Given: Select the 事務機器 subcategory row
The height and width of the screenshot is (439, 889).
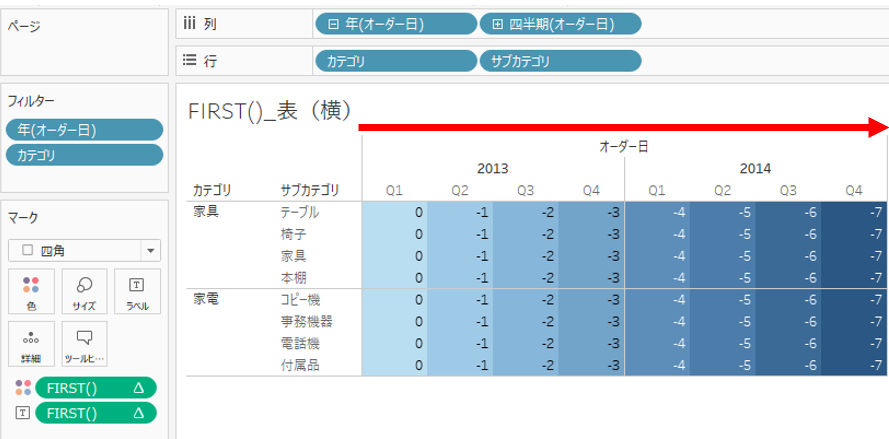Looking at the screenshot, I should tap(306, 322).
